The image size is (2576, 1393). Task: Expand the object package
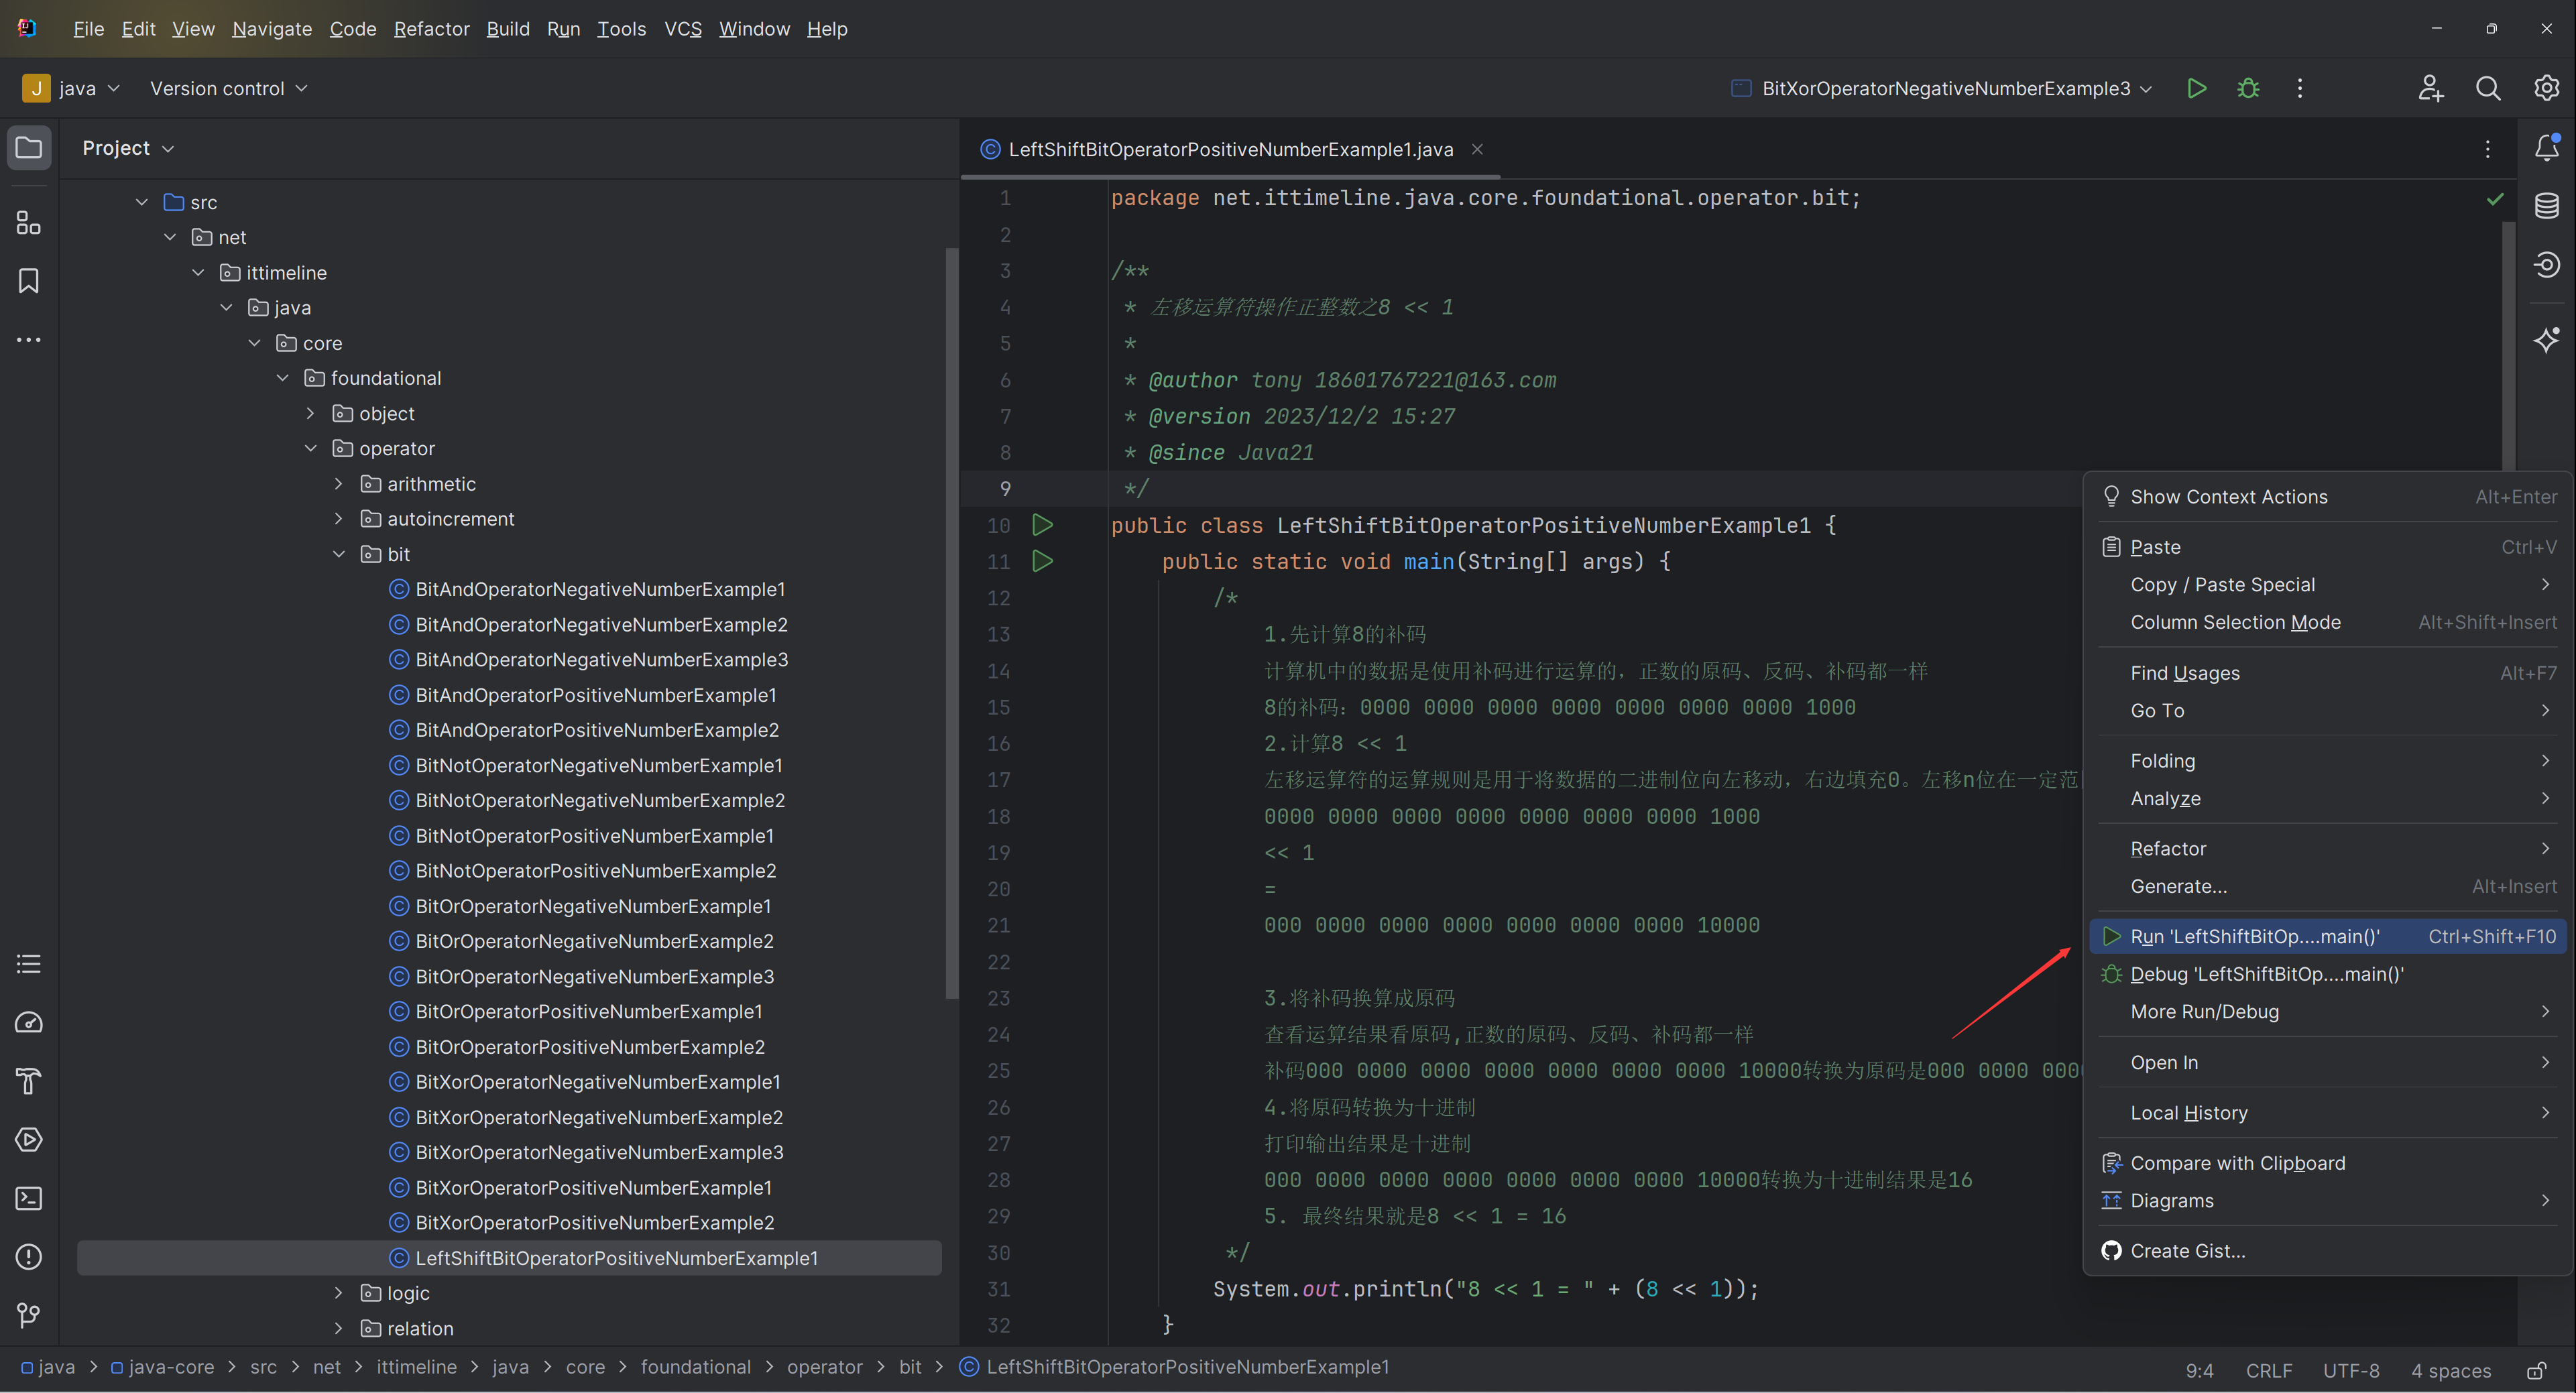(311, 413)
